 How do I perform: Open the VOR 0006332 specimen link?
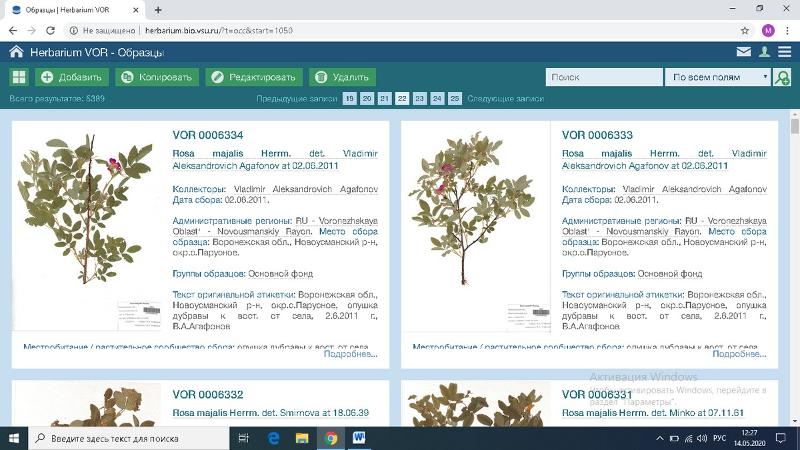208,395
